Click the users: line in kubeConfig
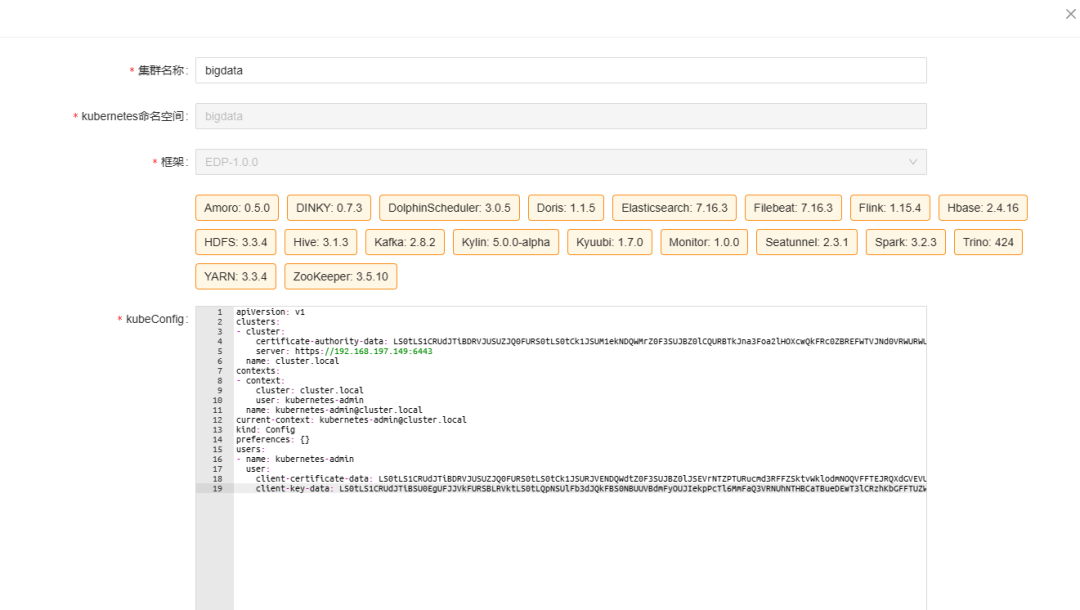1080x610 pixels. pos(251,449)
